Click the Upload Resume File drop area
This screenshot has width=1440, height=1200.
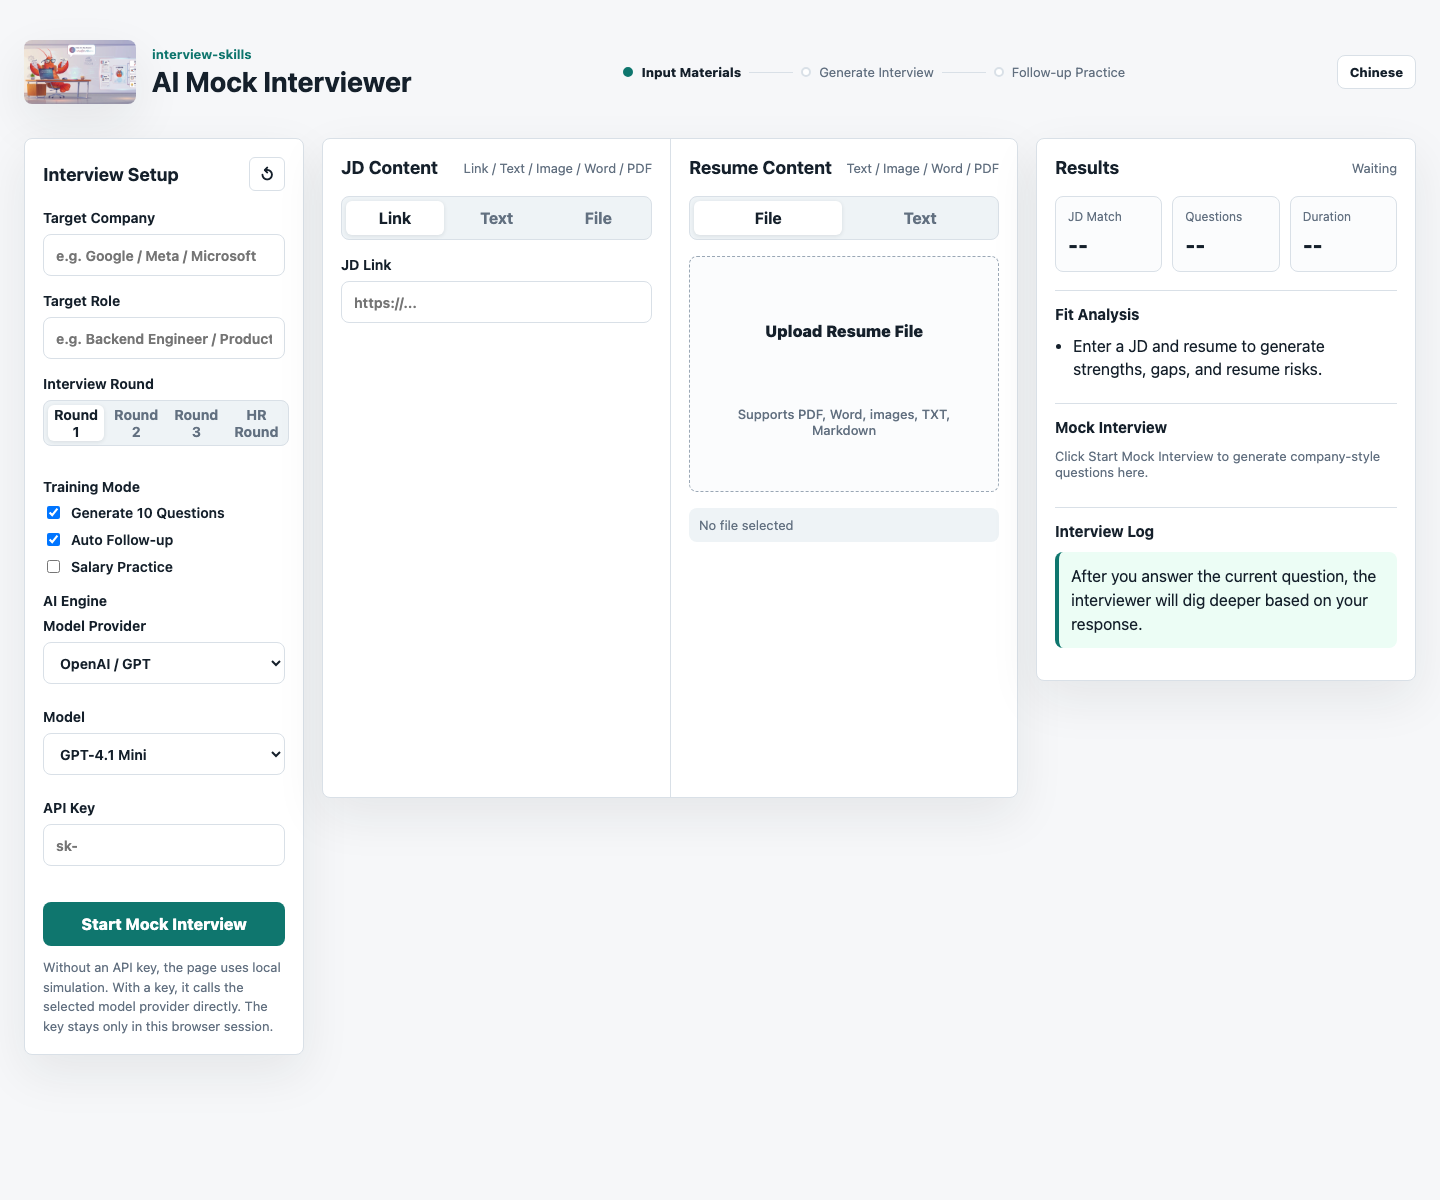844,374
